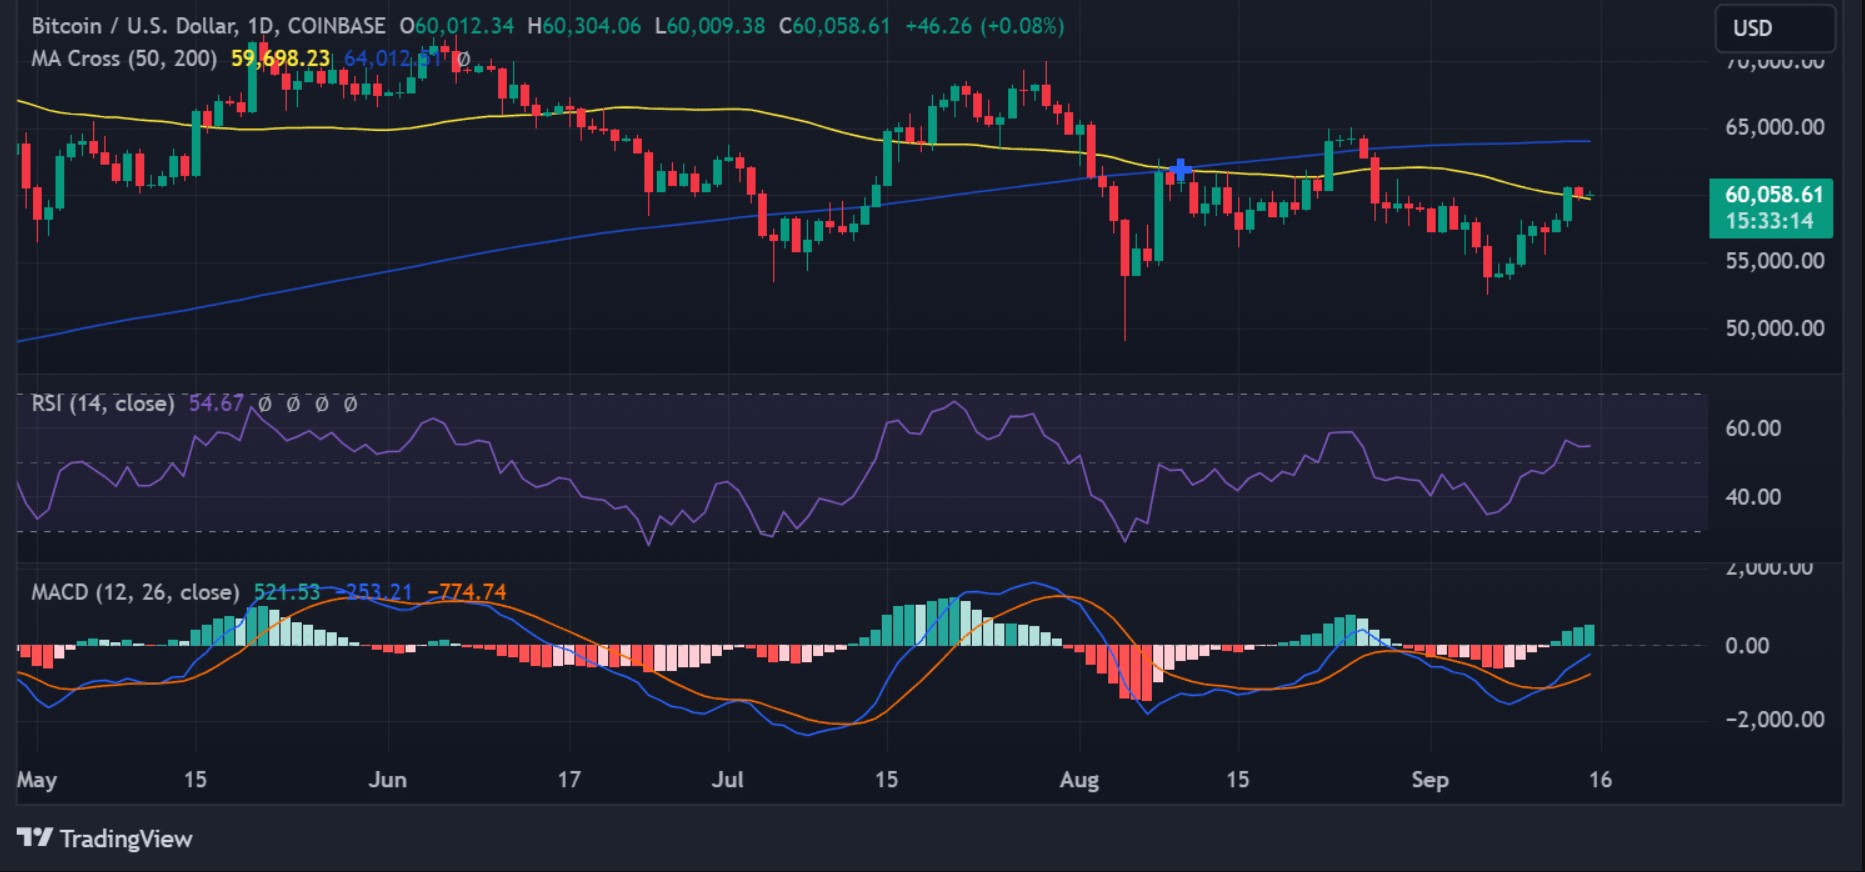Click the 65,000.00 price axis label

(1775, 127)
